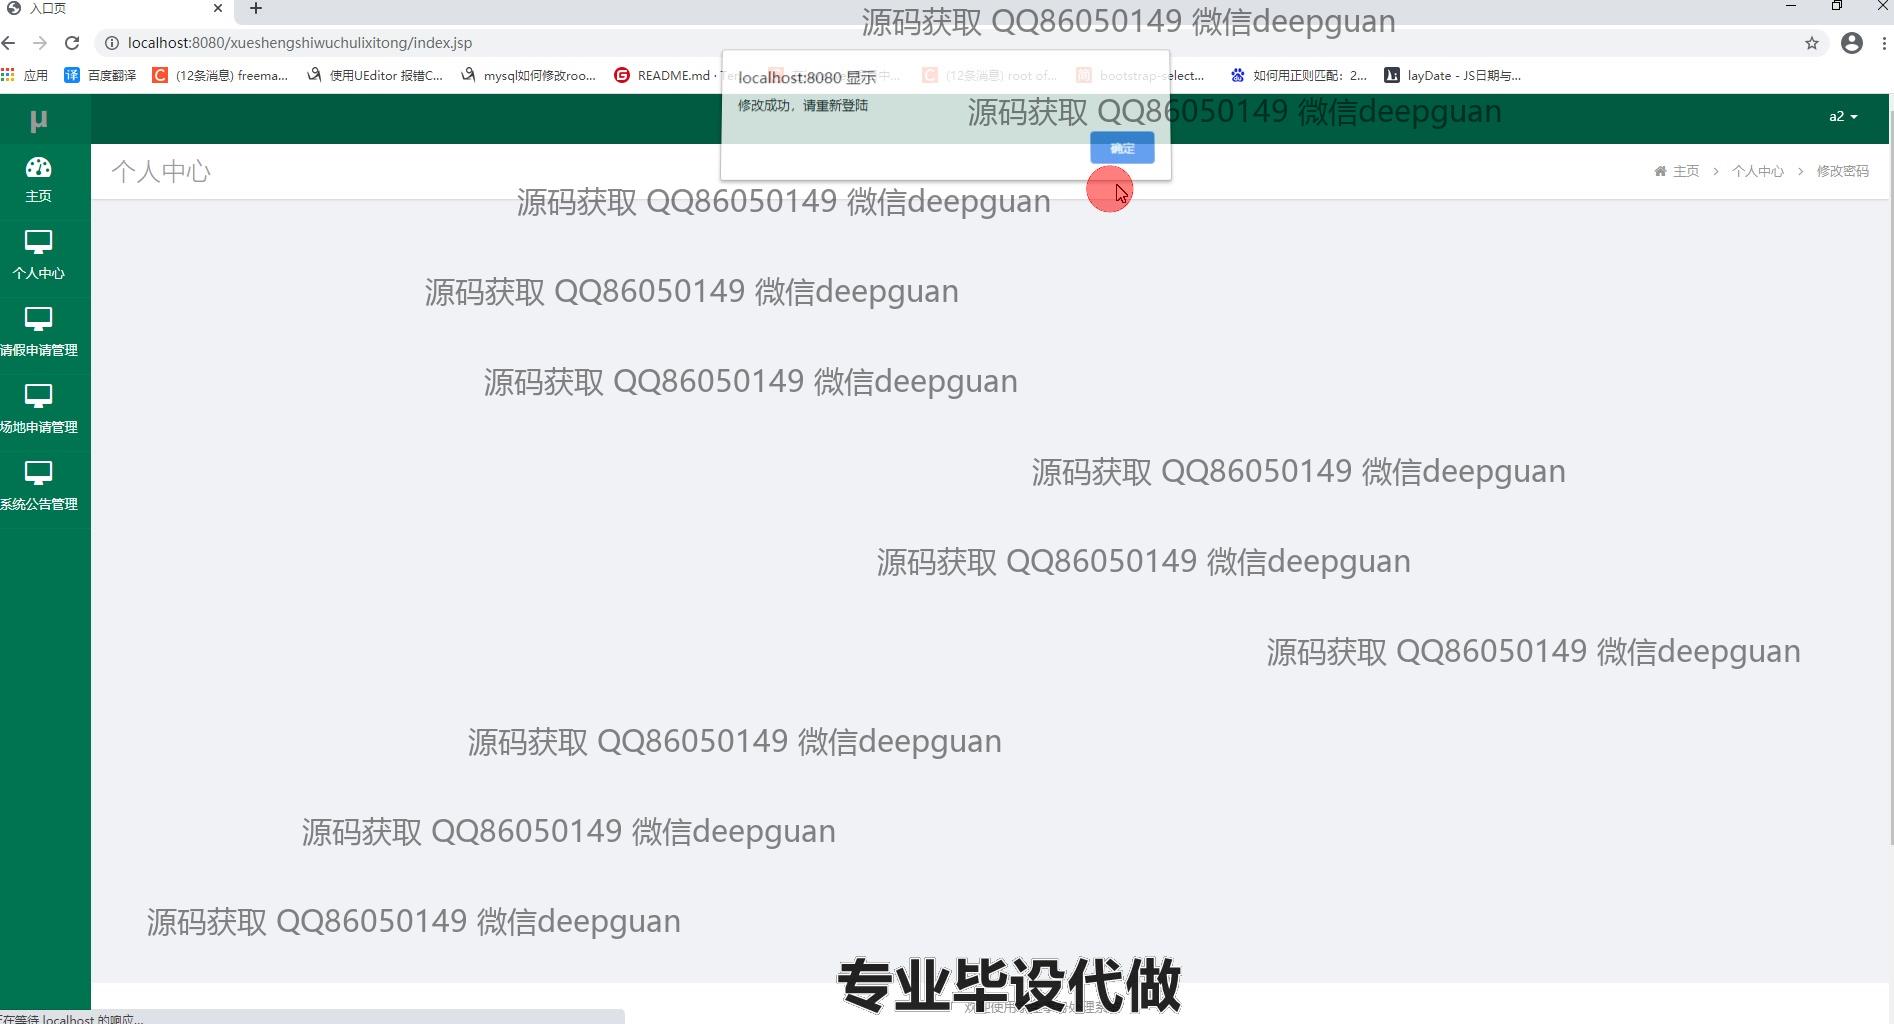Open the 主页 dashboard icon in sidebar
The width and height of the screenshot is (1894, 1024).
click(38, 179)
